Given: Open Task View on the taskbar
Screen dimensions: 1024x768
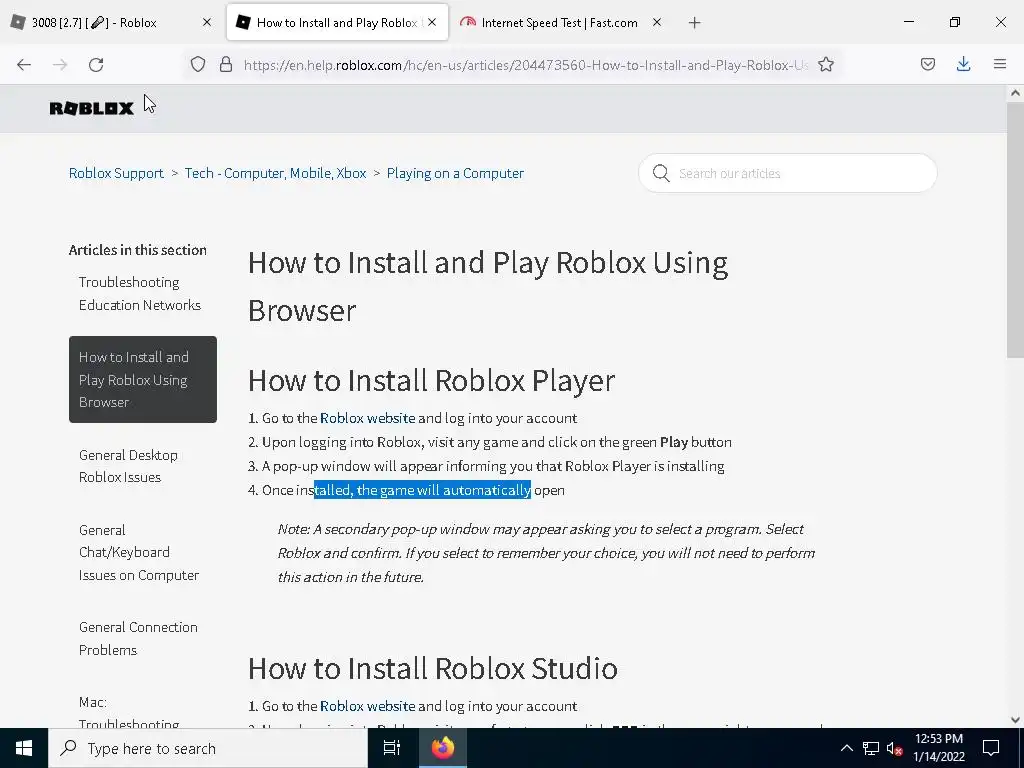Looking at the screenshot, I should [392, 748].
